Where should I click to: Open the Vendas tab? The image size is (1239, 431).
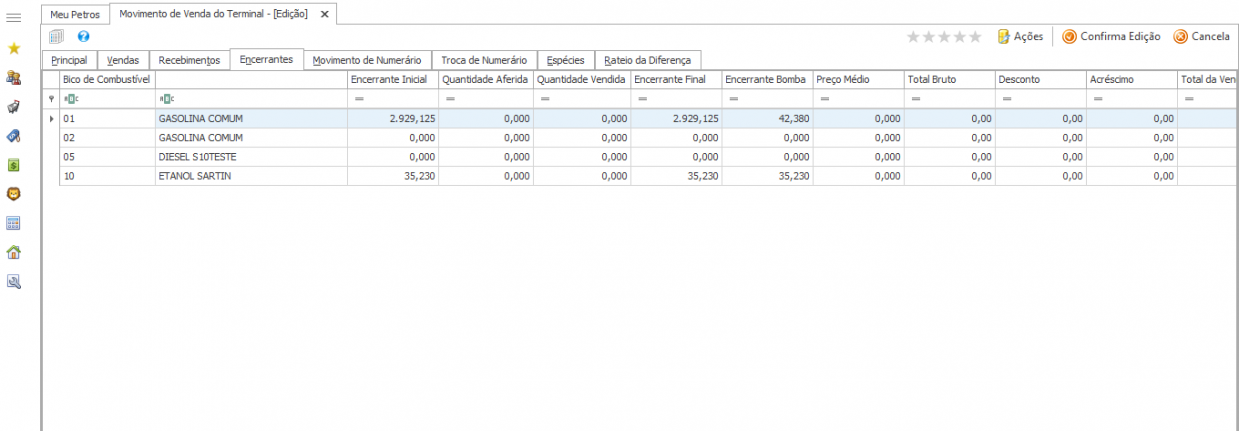pos(123,60)
